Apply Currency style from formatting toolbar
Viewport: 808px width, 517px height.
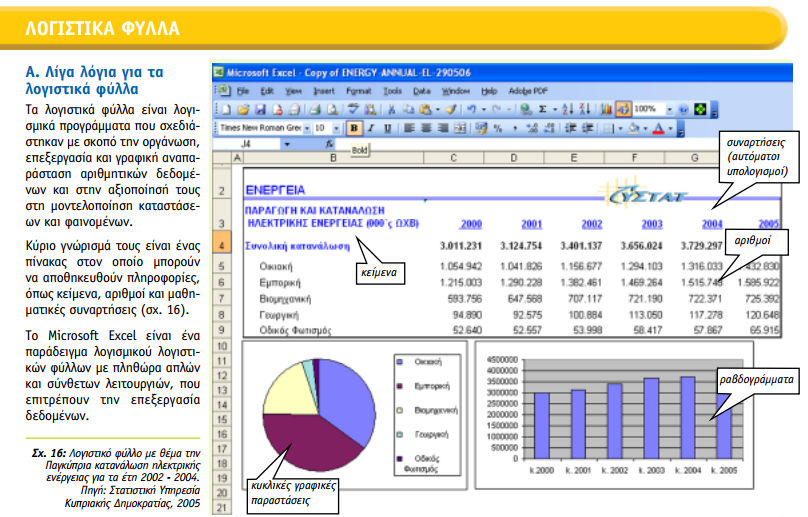pyautogui.click(x=481, y=128)
